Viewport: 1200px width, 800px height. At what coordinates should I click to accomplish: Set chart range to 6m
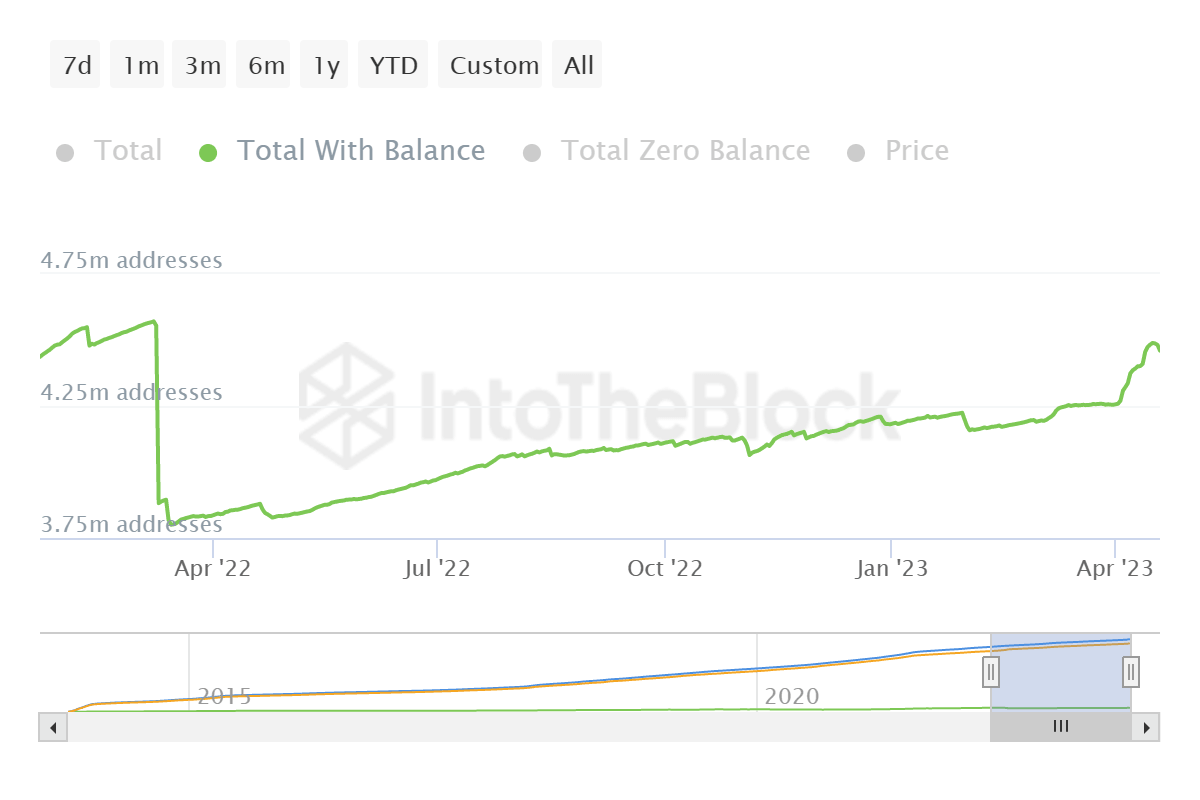(x=266, y=66)
